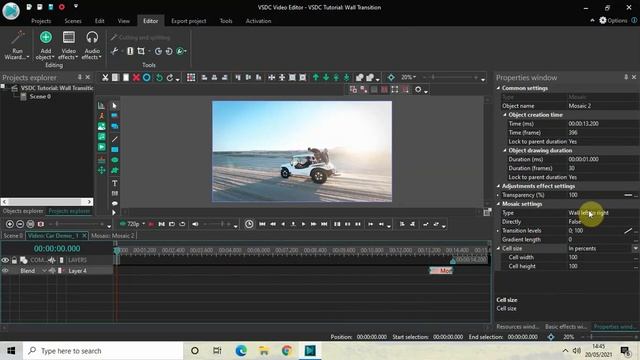Open the Edit menu tab

(100, 21)
